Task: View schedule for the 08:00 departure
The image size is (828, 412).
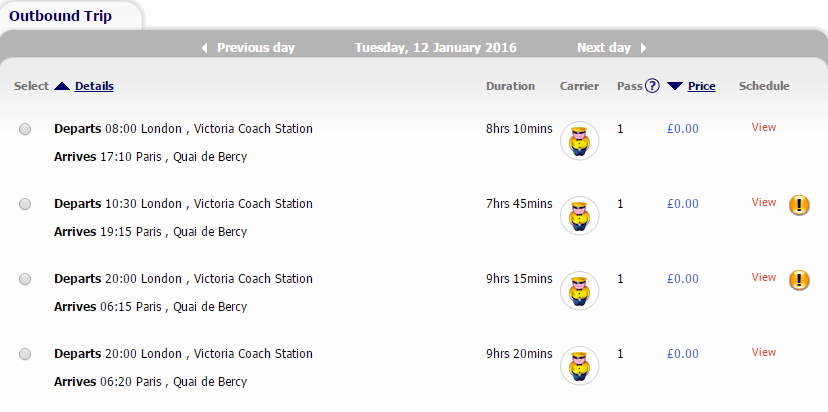Action: (764, 127)
